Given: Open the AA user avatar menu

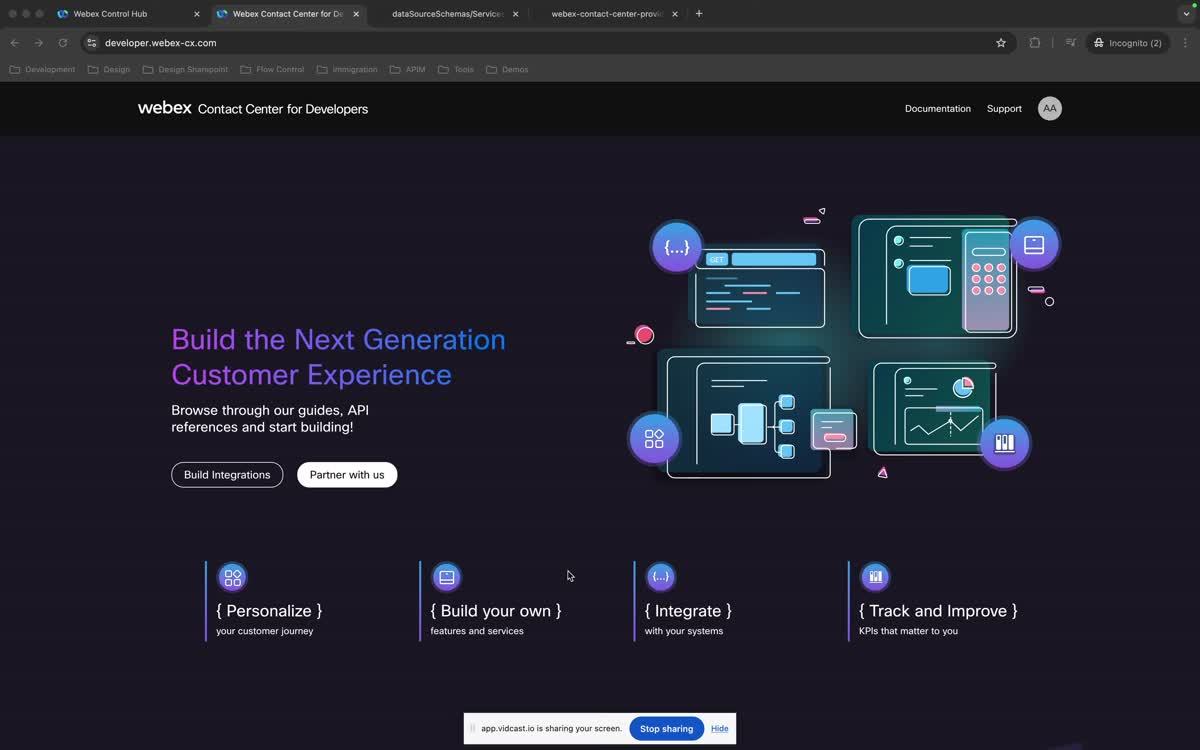Looking at the screenshot, I should pos(1049,109).
